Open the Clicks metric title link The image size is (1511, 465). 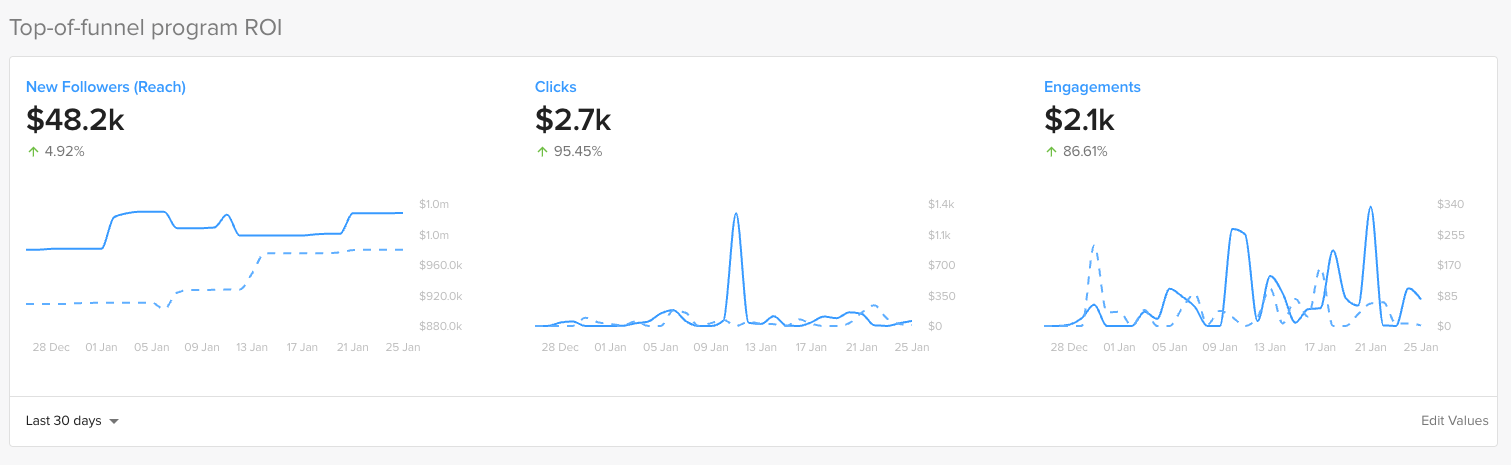click(x=556, y=87)
